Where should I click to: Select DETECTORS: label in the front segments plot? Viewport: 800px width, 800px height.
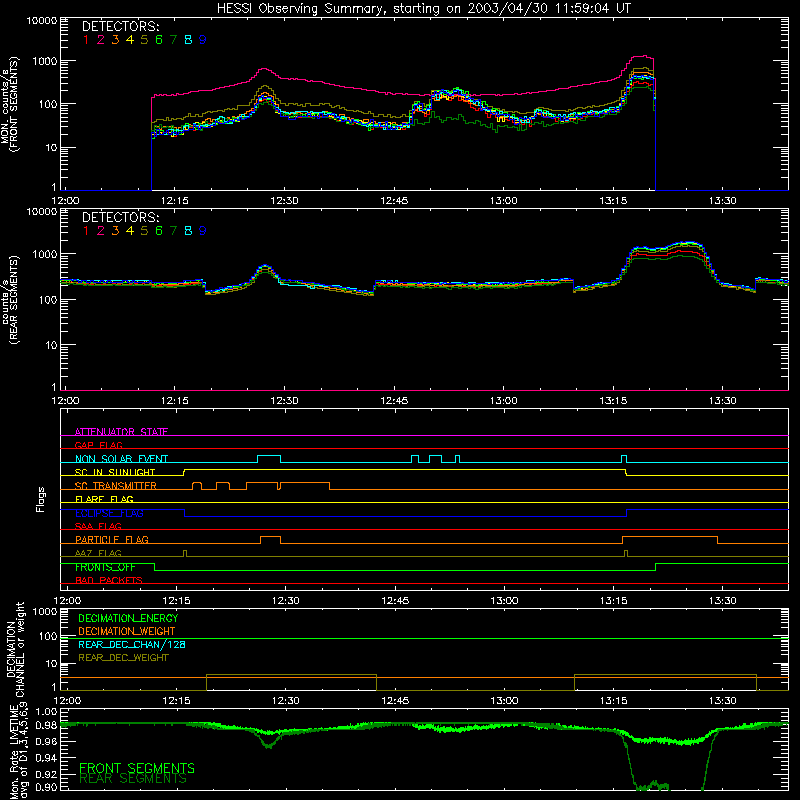pyautogui.click(x=120, y=26)
